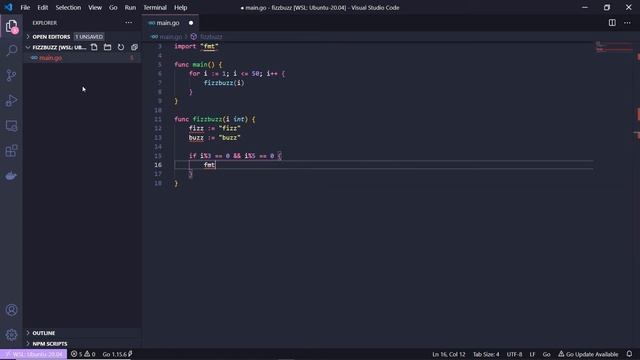Click the fizz := "fizz" line
640x360 pixels.
pyautogui.click(x=215, y=129)
